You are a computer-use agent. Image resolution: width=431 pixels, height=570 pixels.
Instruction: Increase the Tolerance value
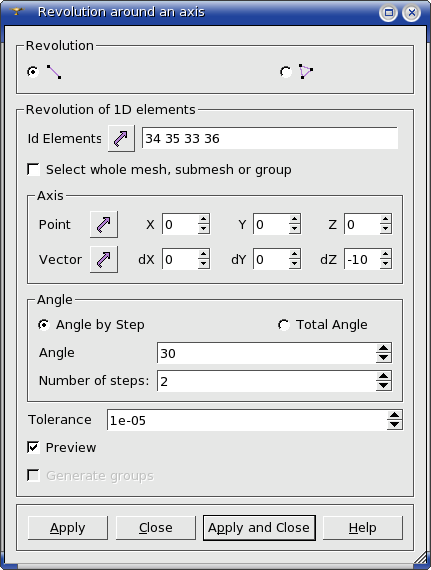click(394, 415)
